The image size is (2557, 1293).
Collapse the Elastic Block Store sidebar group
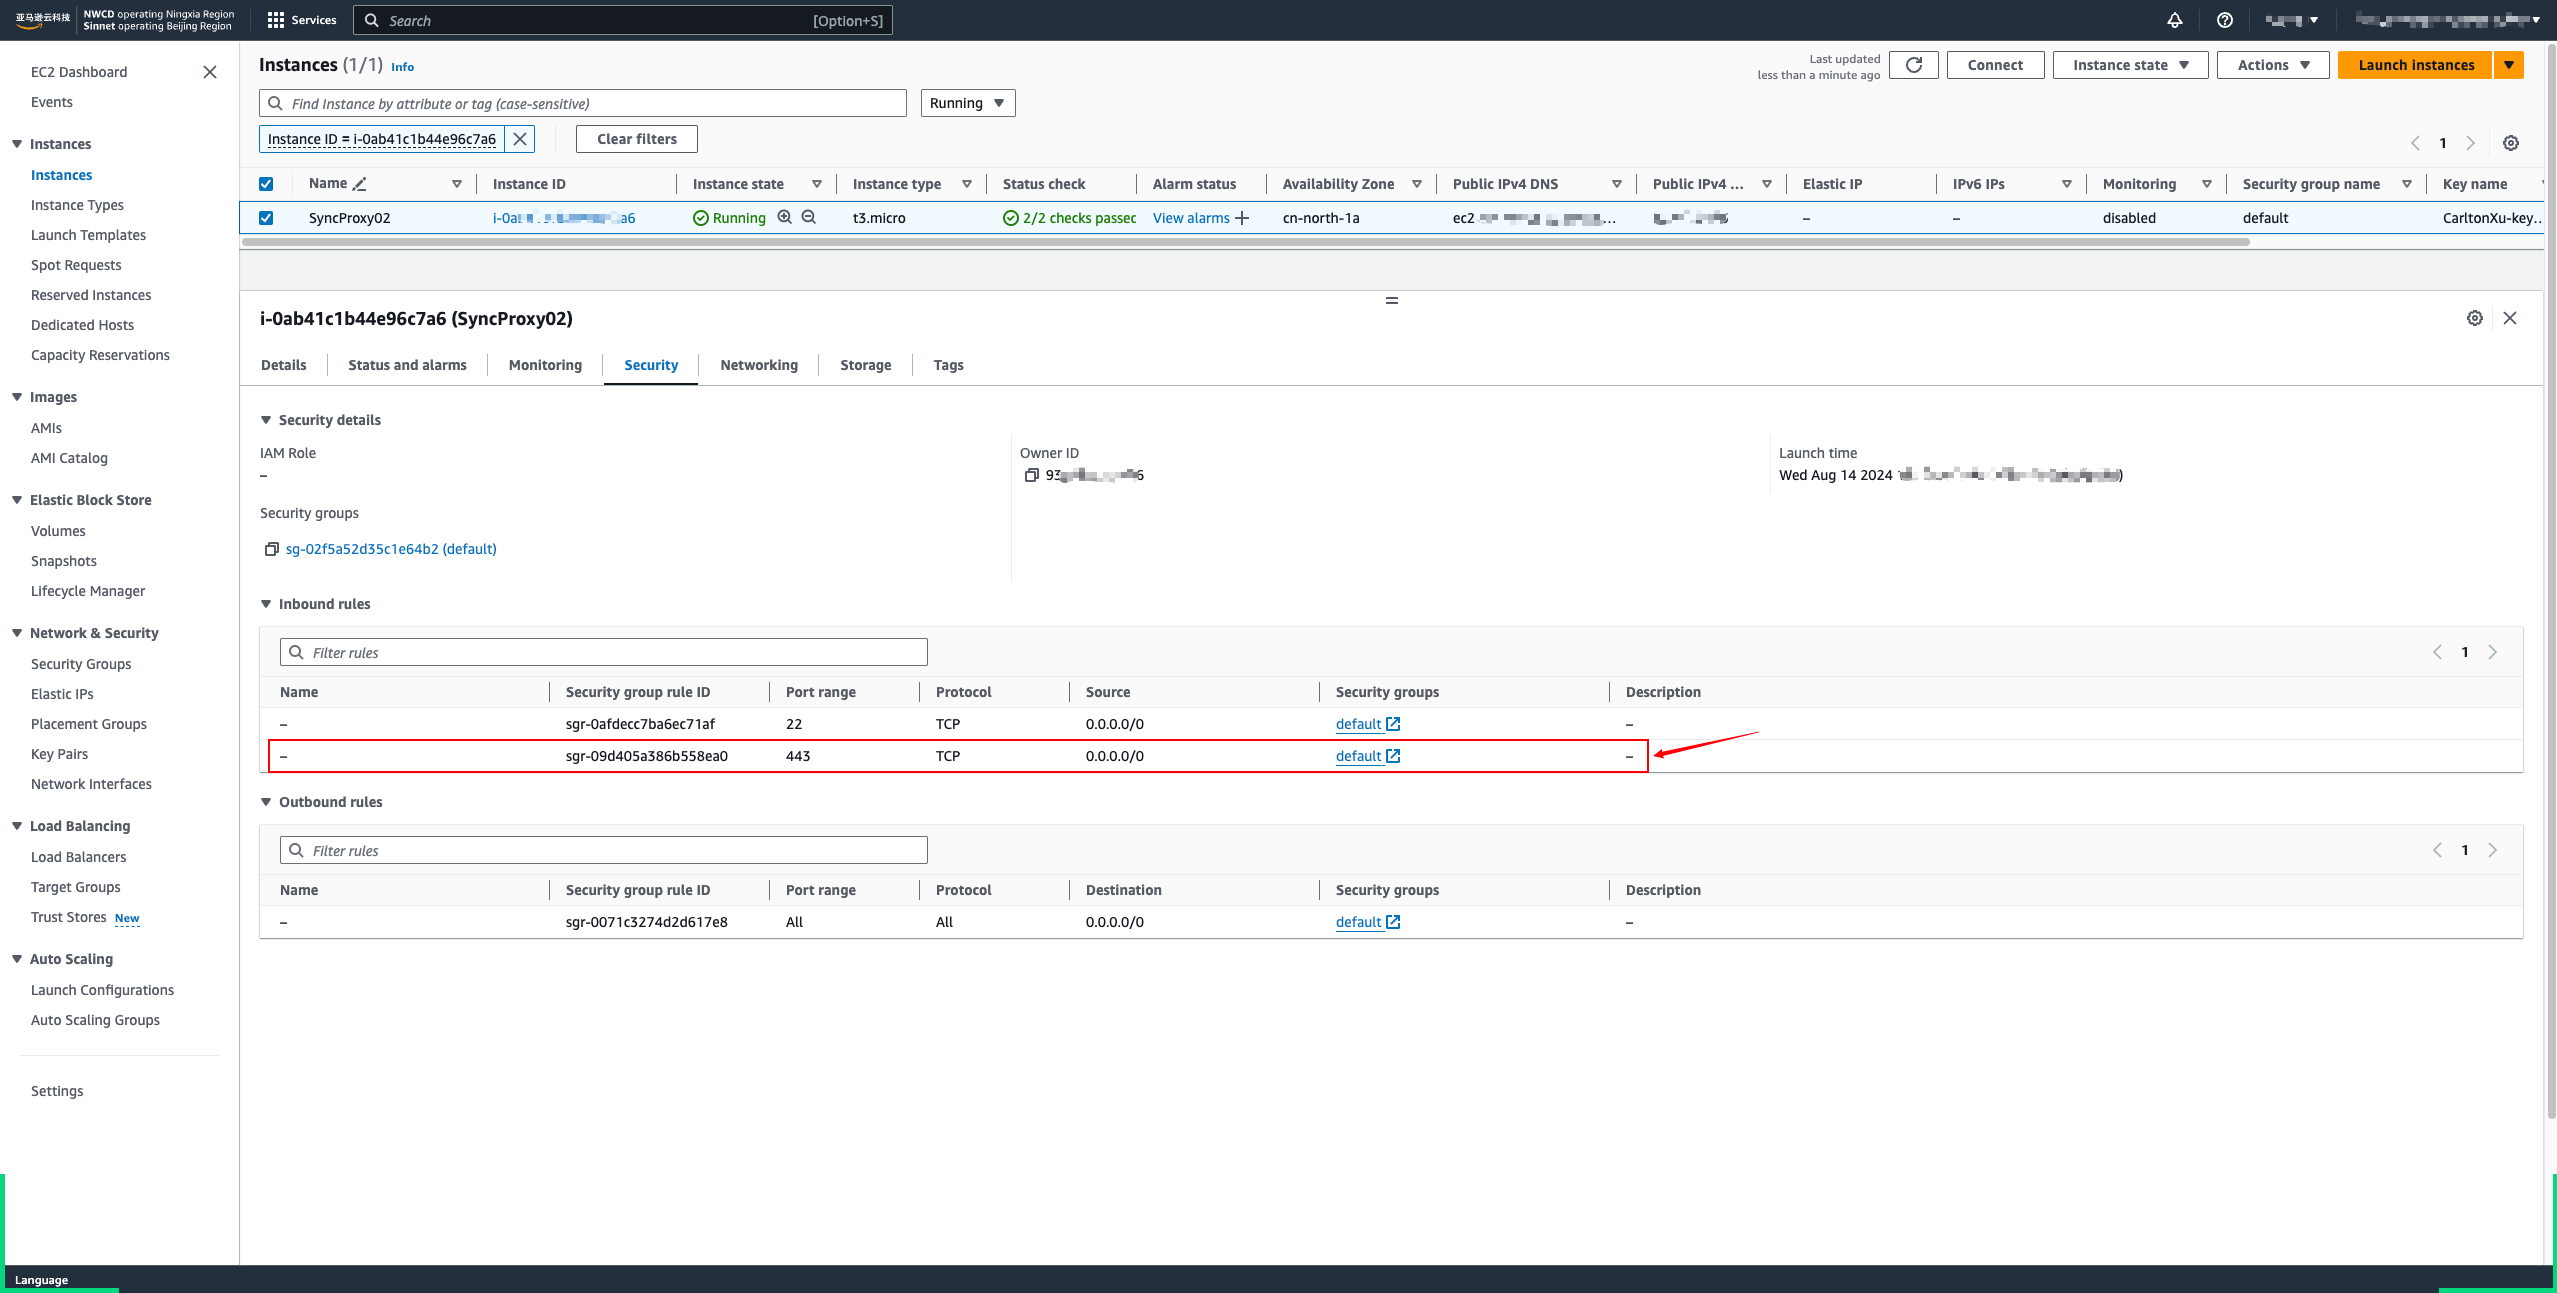[x=17, y=500]
